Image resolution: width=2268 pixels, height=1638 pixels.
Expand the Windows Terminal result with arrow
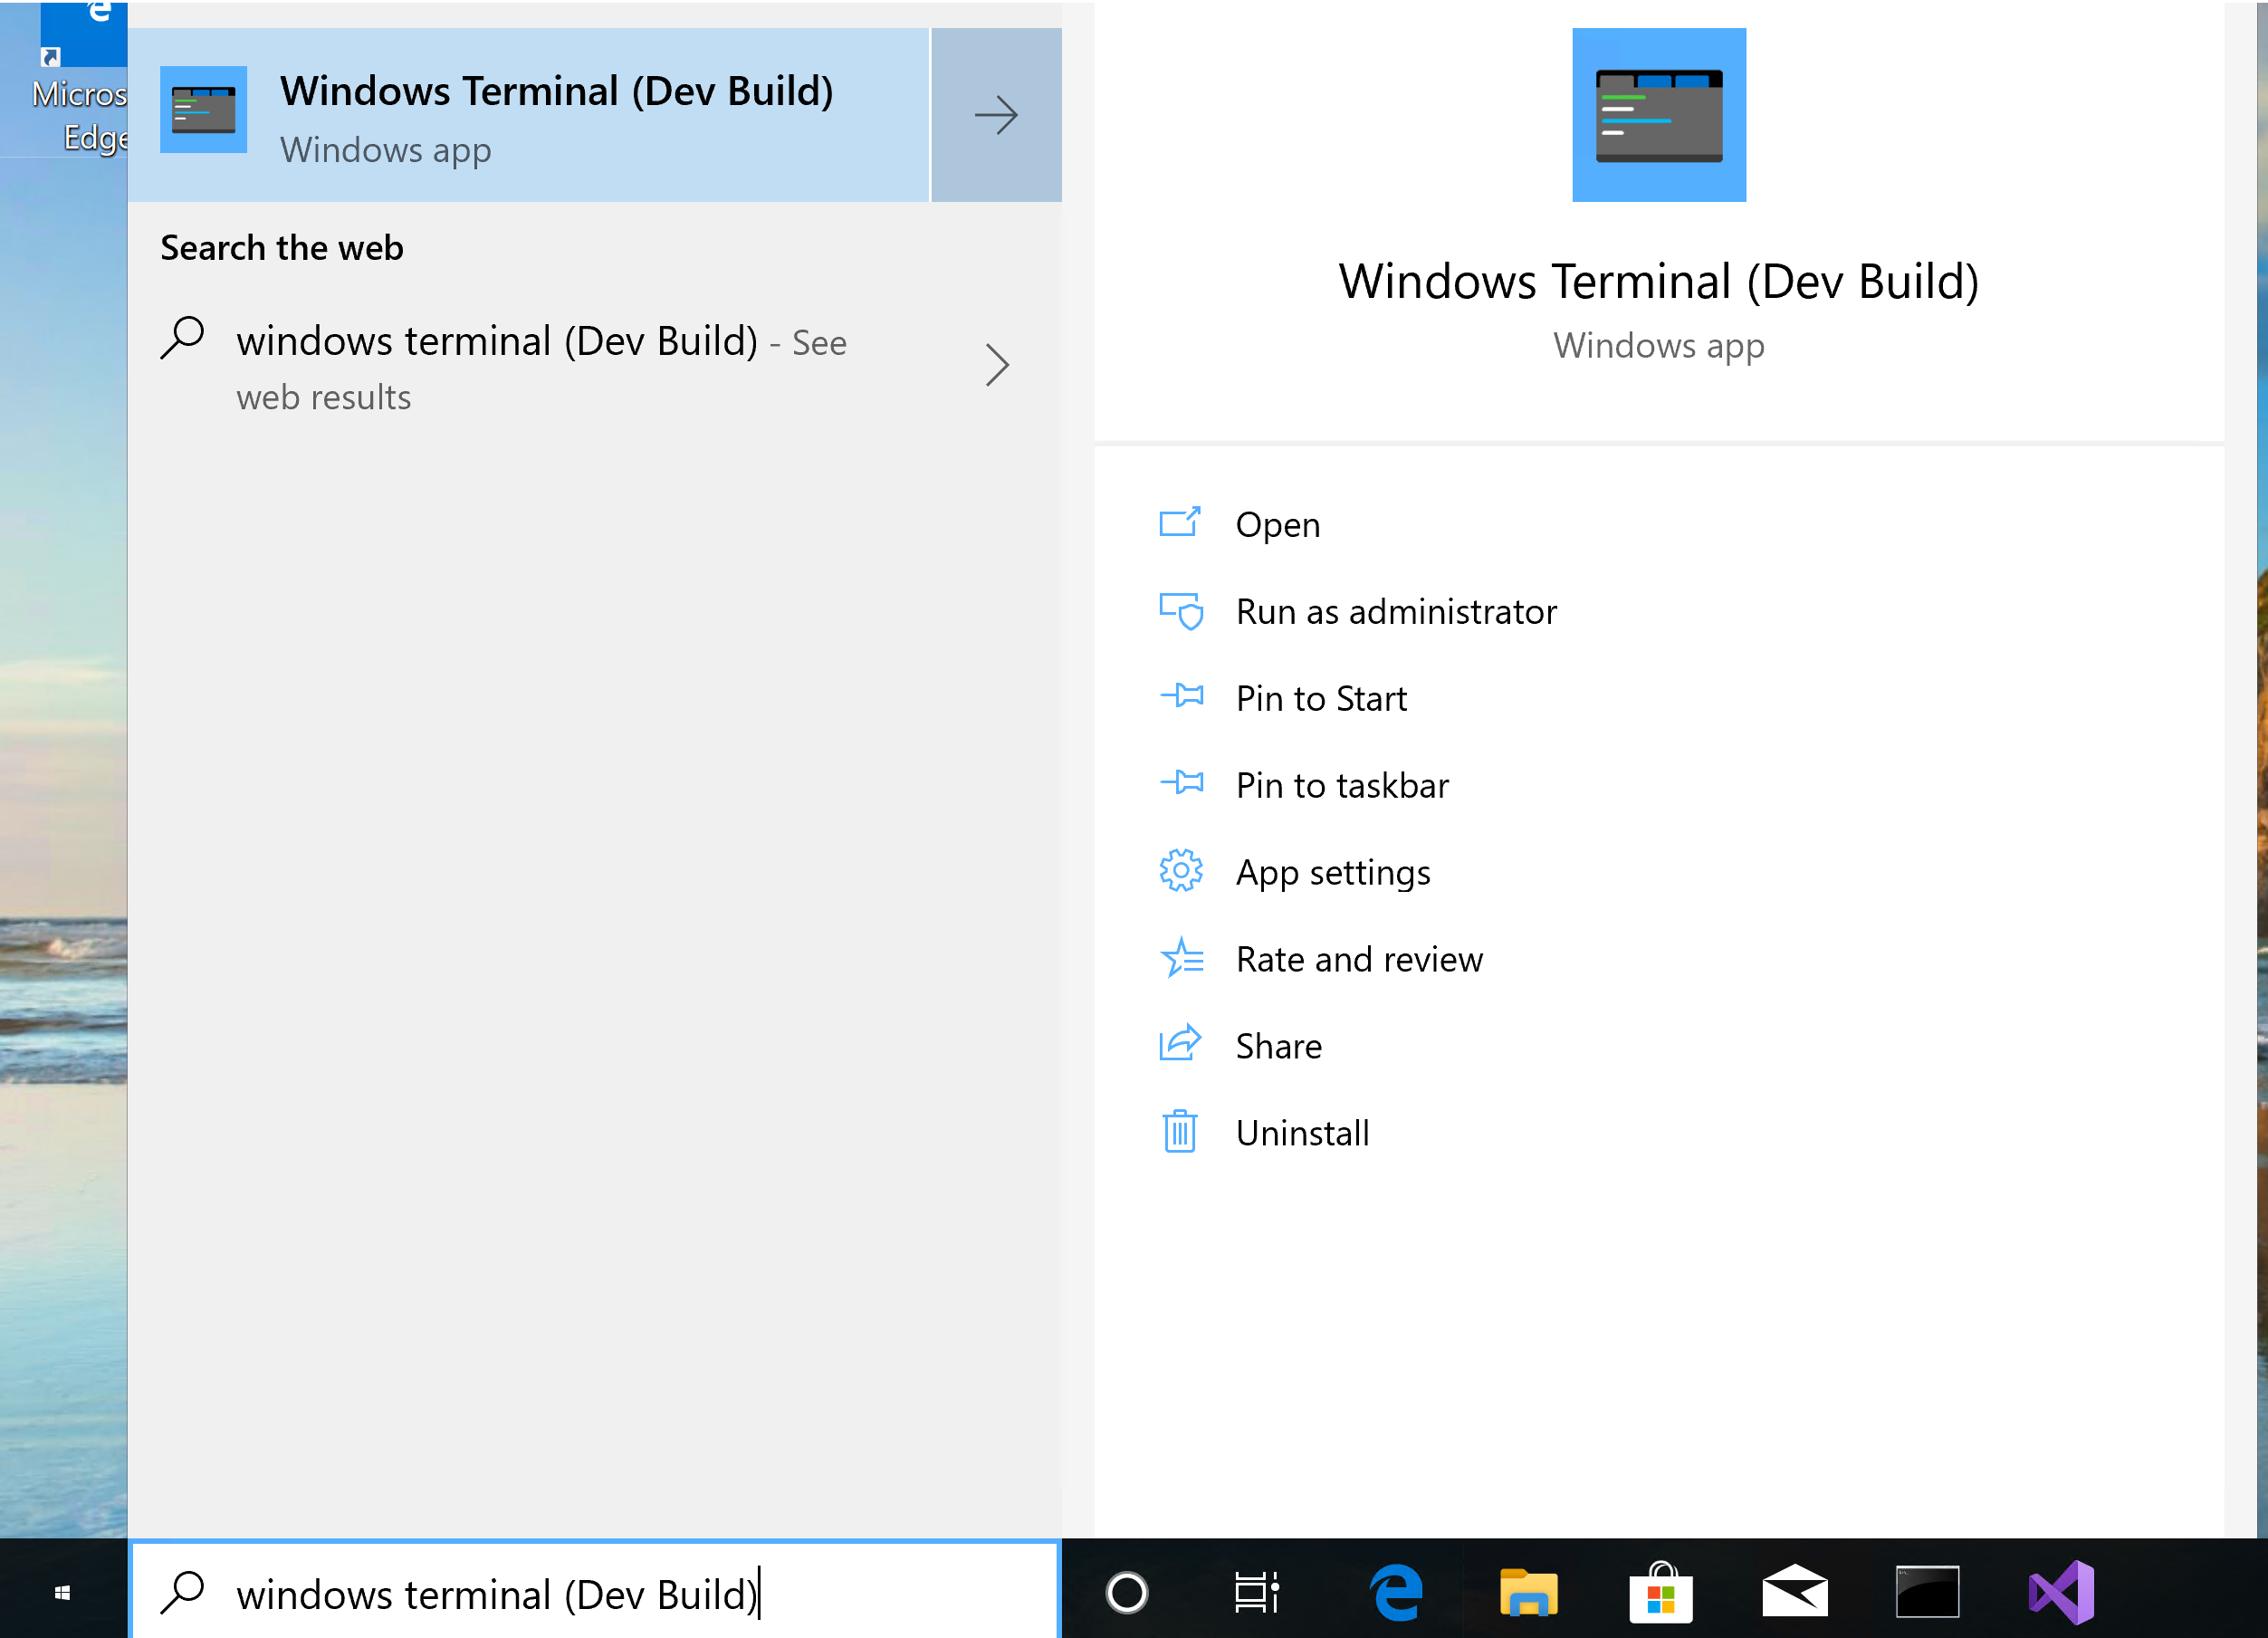(x=995, y=114)
